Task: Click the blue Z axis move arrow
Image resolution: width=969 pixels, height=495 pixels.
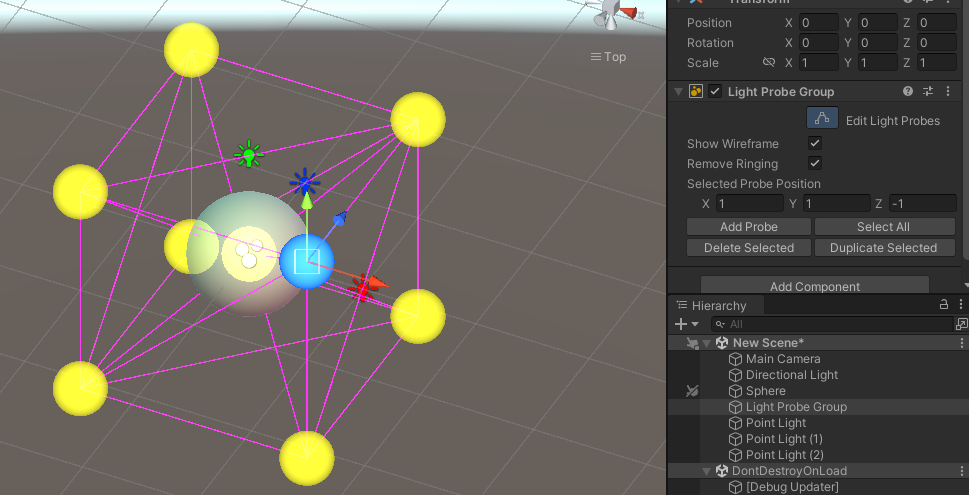Action: 340,218
